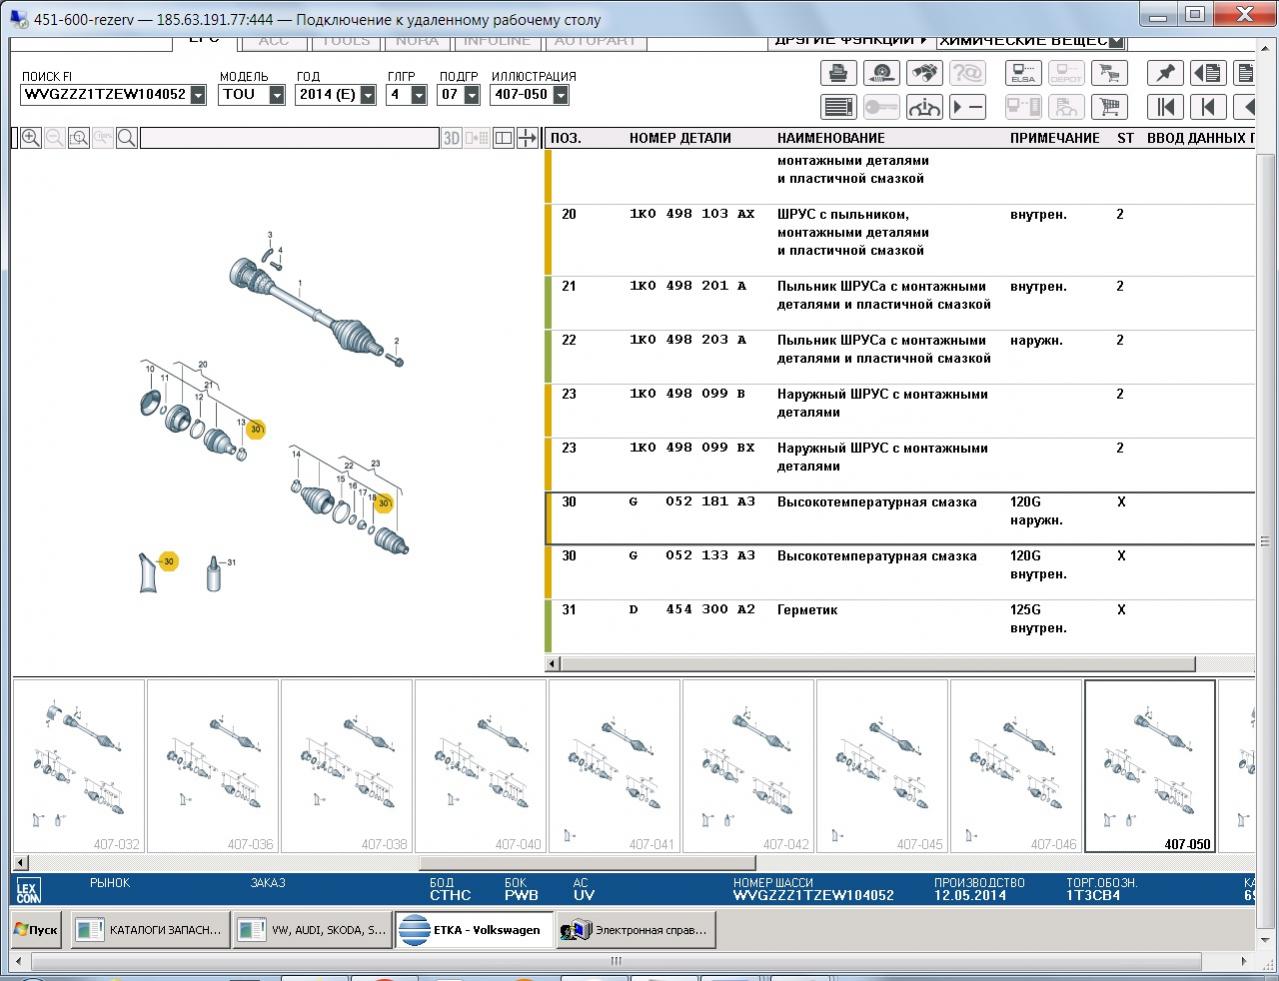The image size is (1279, 981).
Task: Click the thumbnail strip left scroll arrow
Action: coord(20,862)
